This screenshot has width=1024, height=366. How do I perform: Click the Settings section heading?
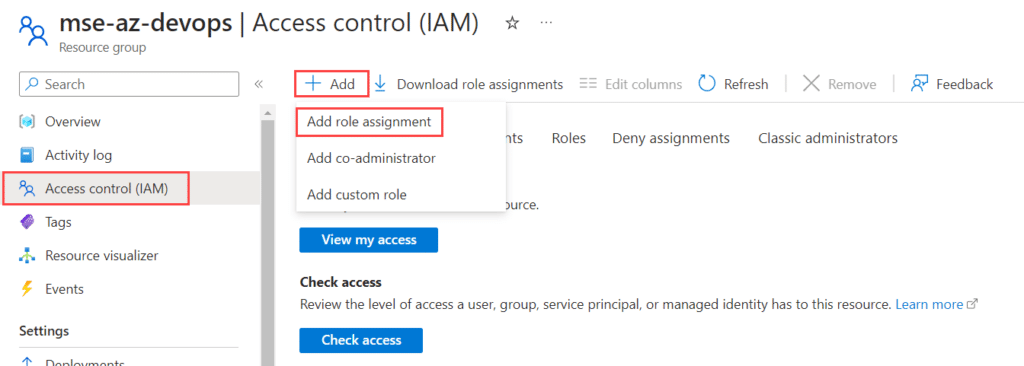[44, 331]
